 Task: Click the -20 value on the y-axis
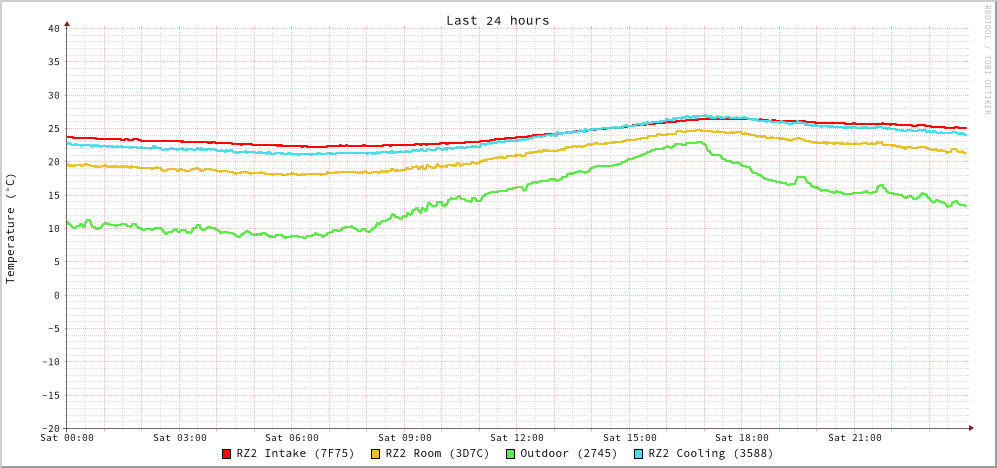coord(50,428)
